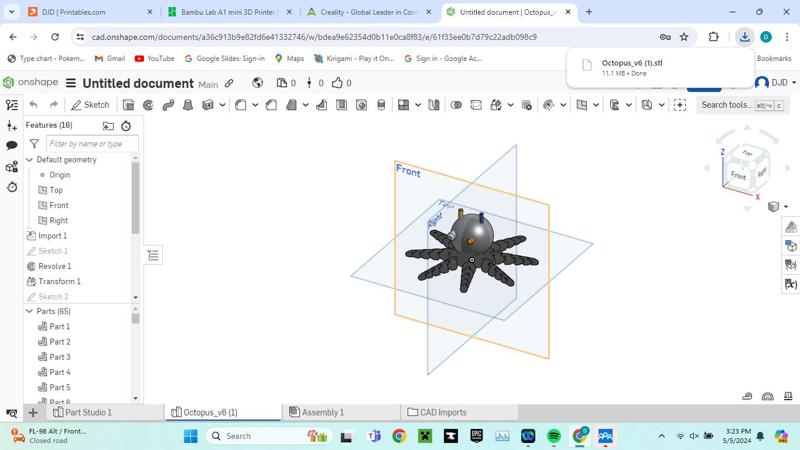Select the Chamfer tool
800x450 pixels.
[x=271, y=105]
